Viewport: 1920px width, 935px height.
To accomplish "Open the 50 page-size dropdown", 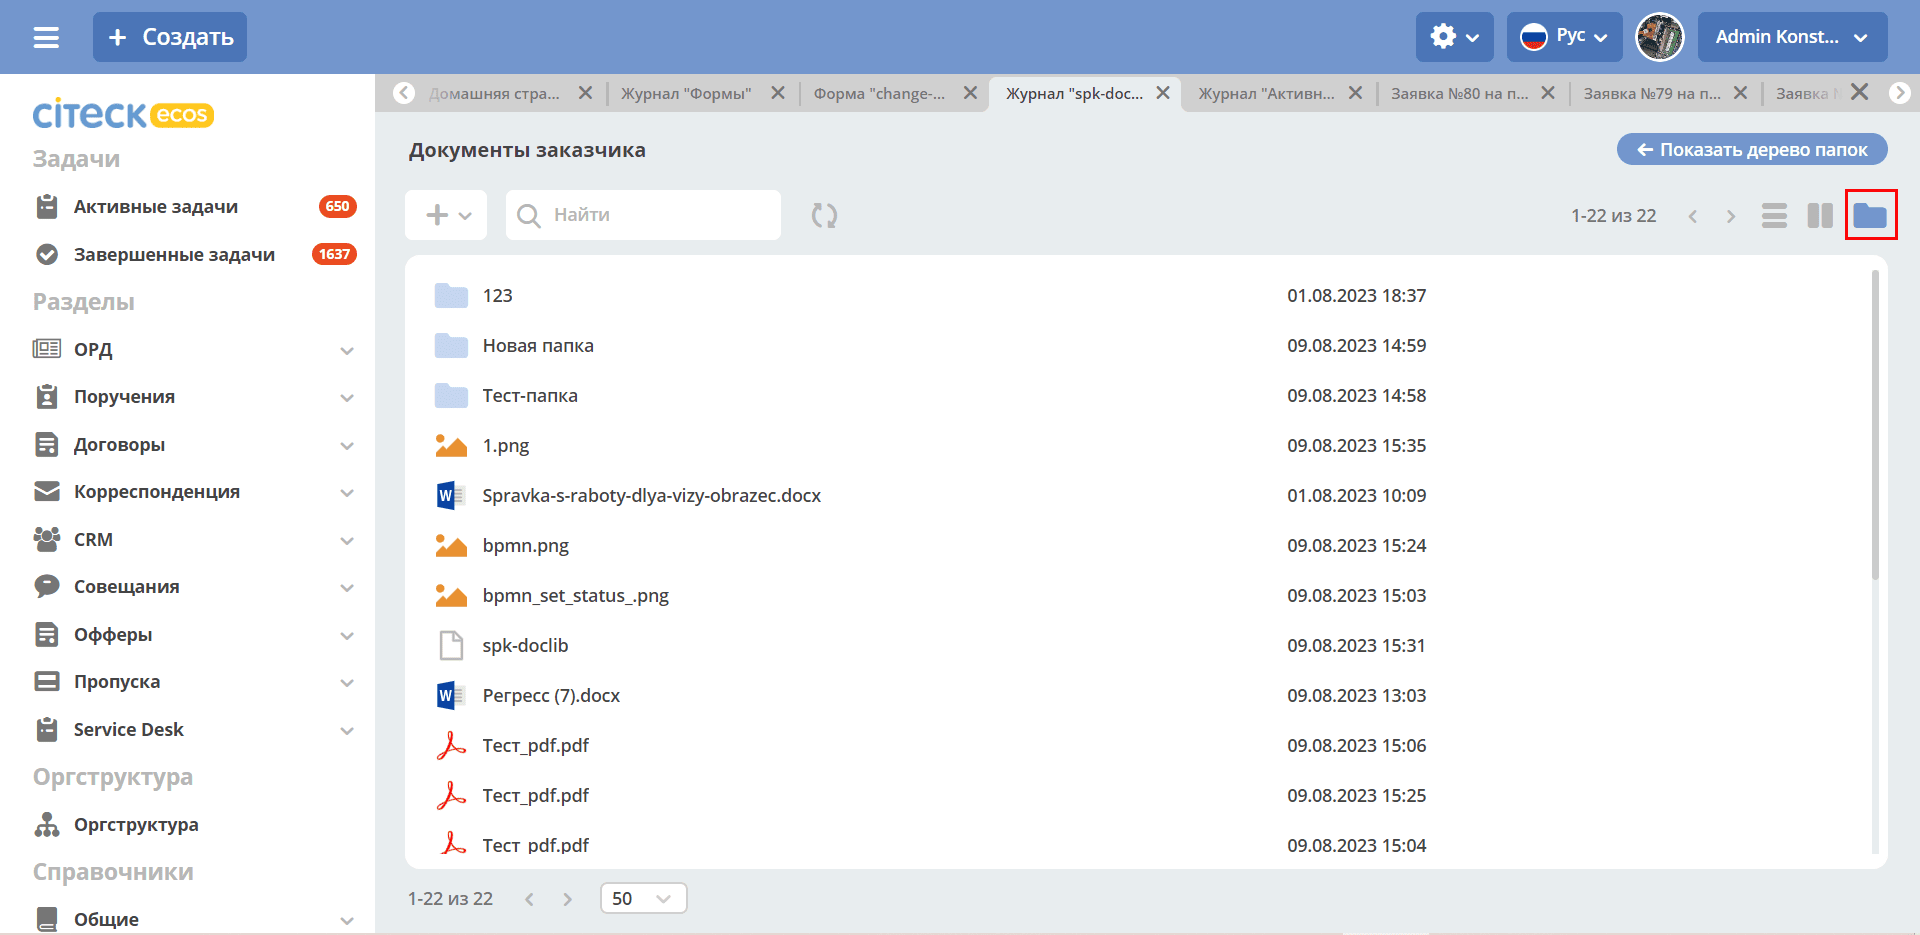I will [x=643, y=898].
